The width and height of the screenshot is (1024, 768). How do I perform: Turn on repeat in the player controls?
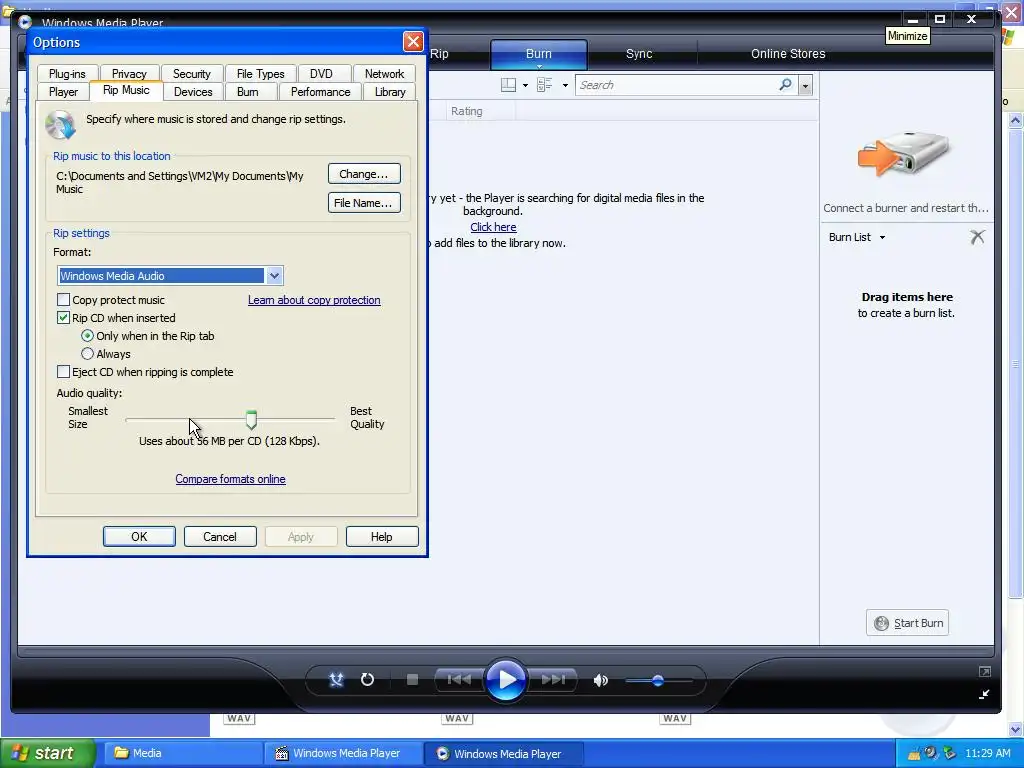[x=367, y=680]
